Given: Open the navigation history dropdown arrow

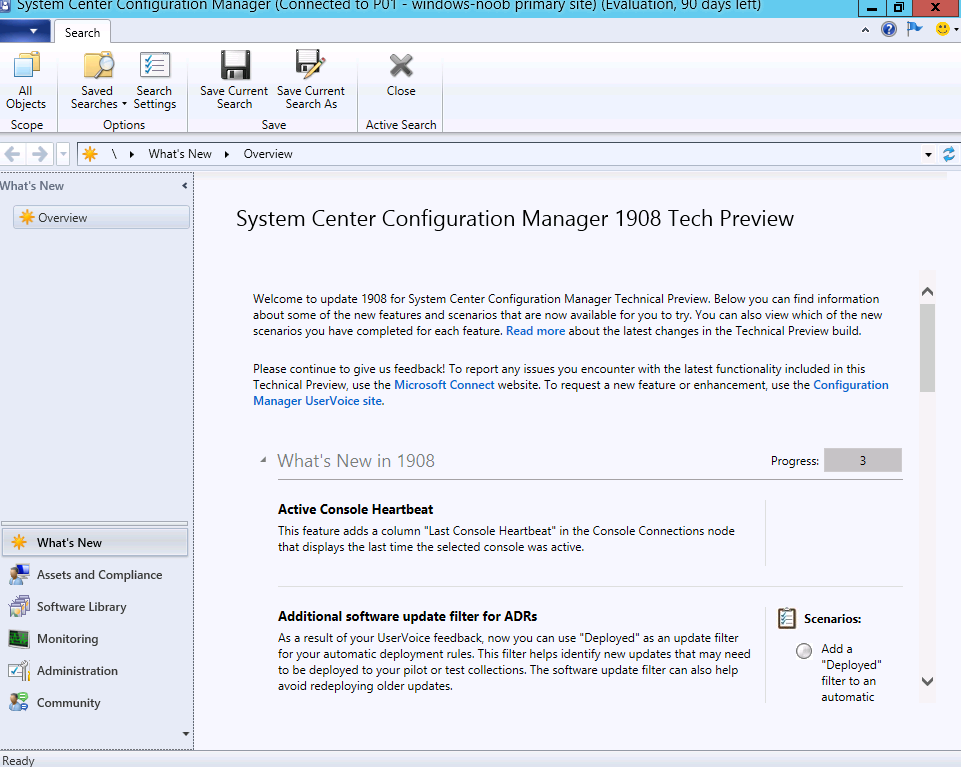Looking at the screenshot, I should pos(63,154).
